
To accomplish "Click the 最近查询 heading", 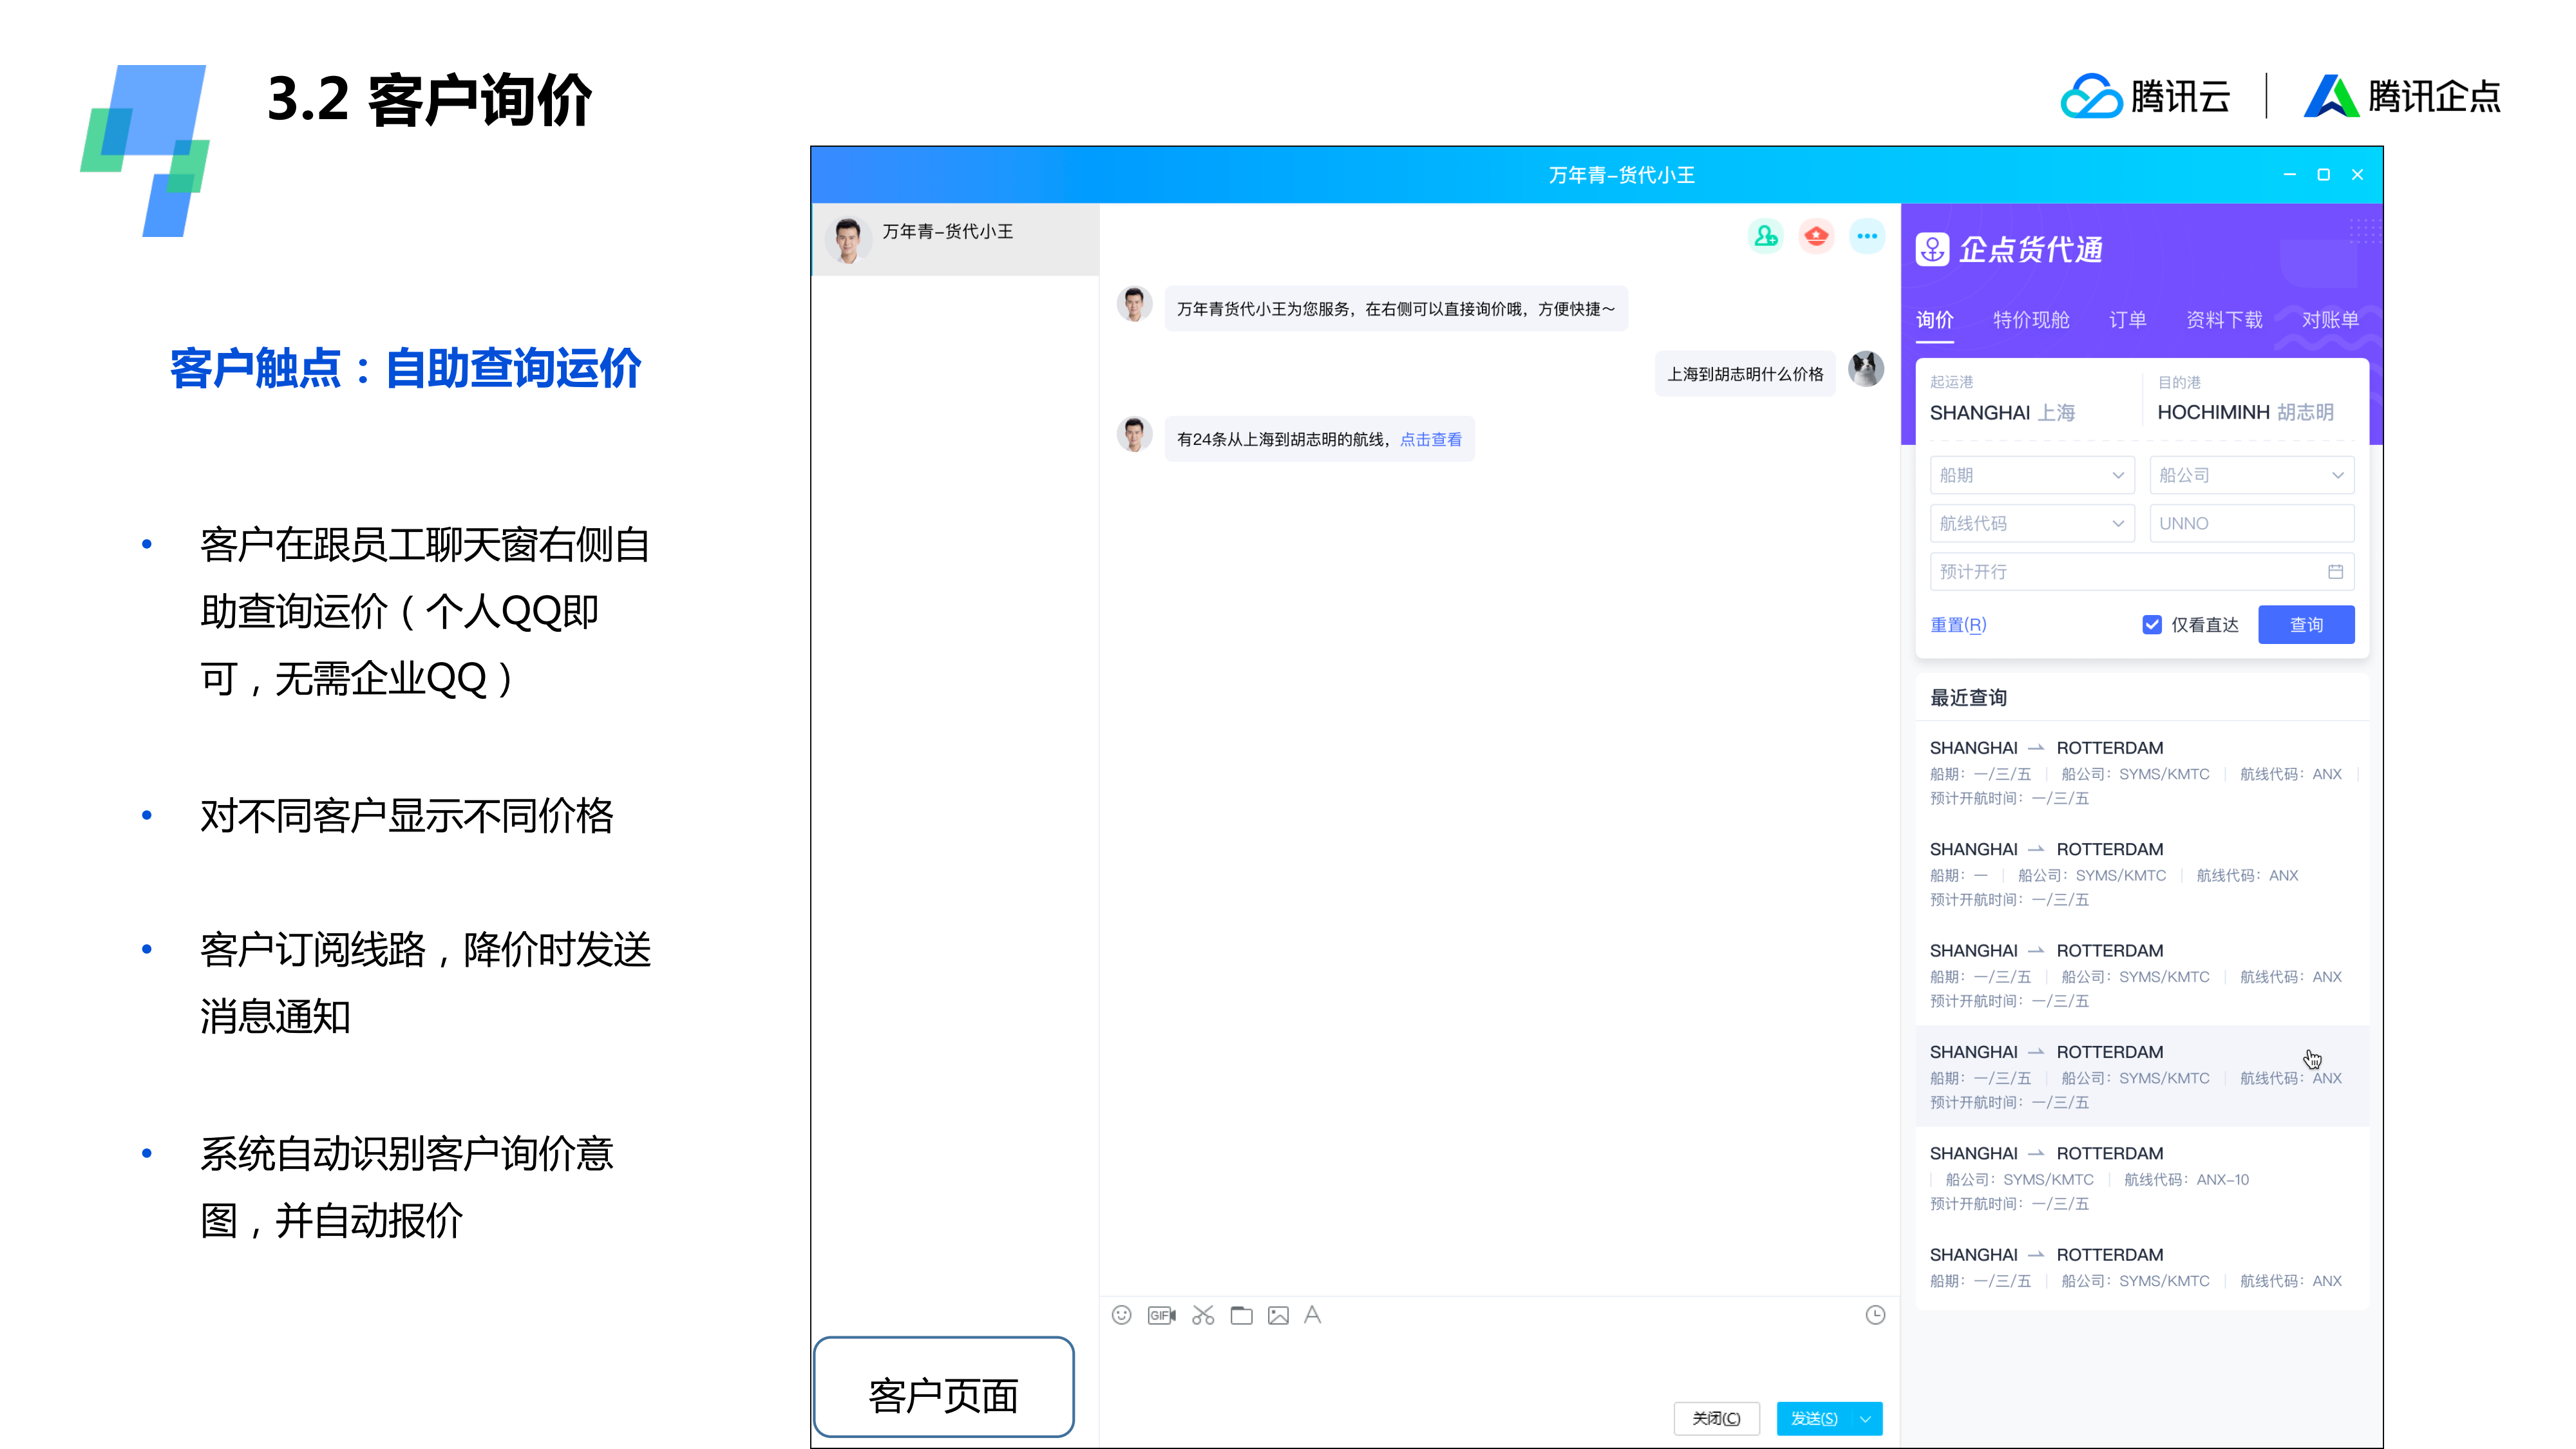I will pyautogui.click(x=1968, y=697).
